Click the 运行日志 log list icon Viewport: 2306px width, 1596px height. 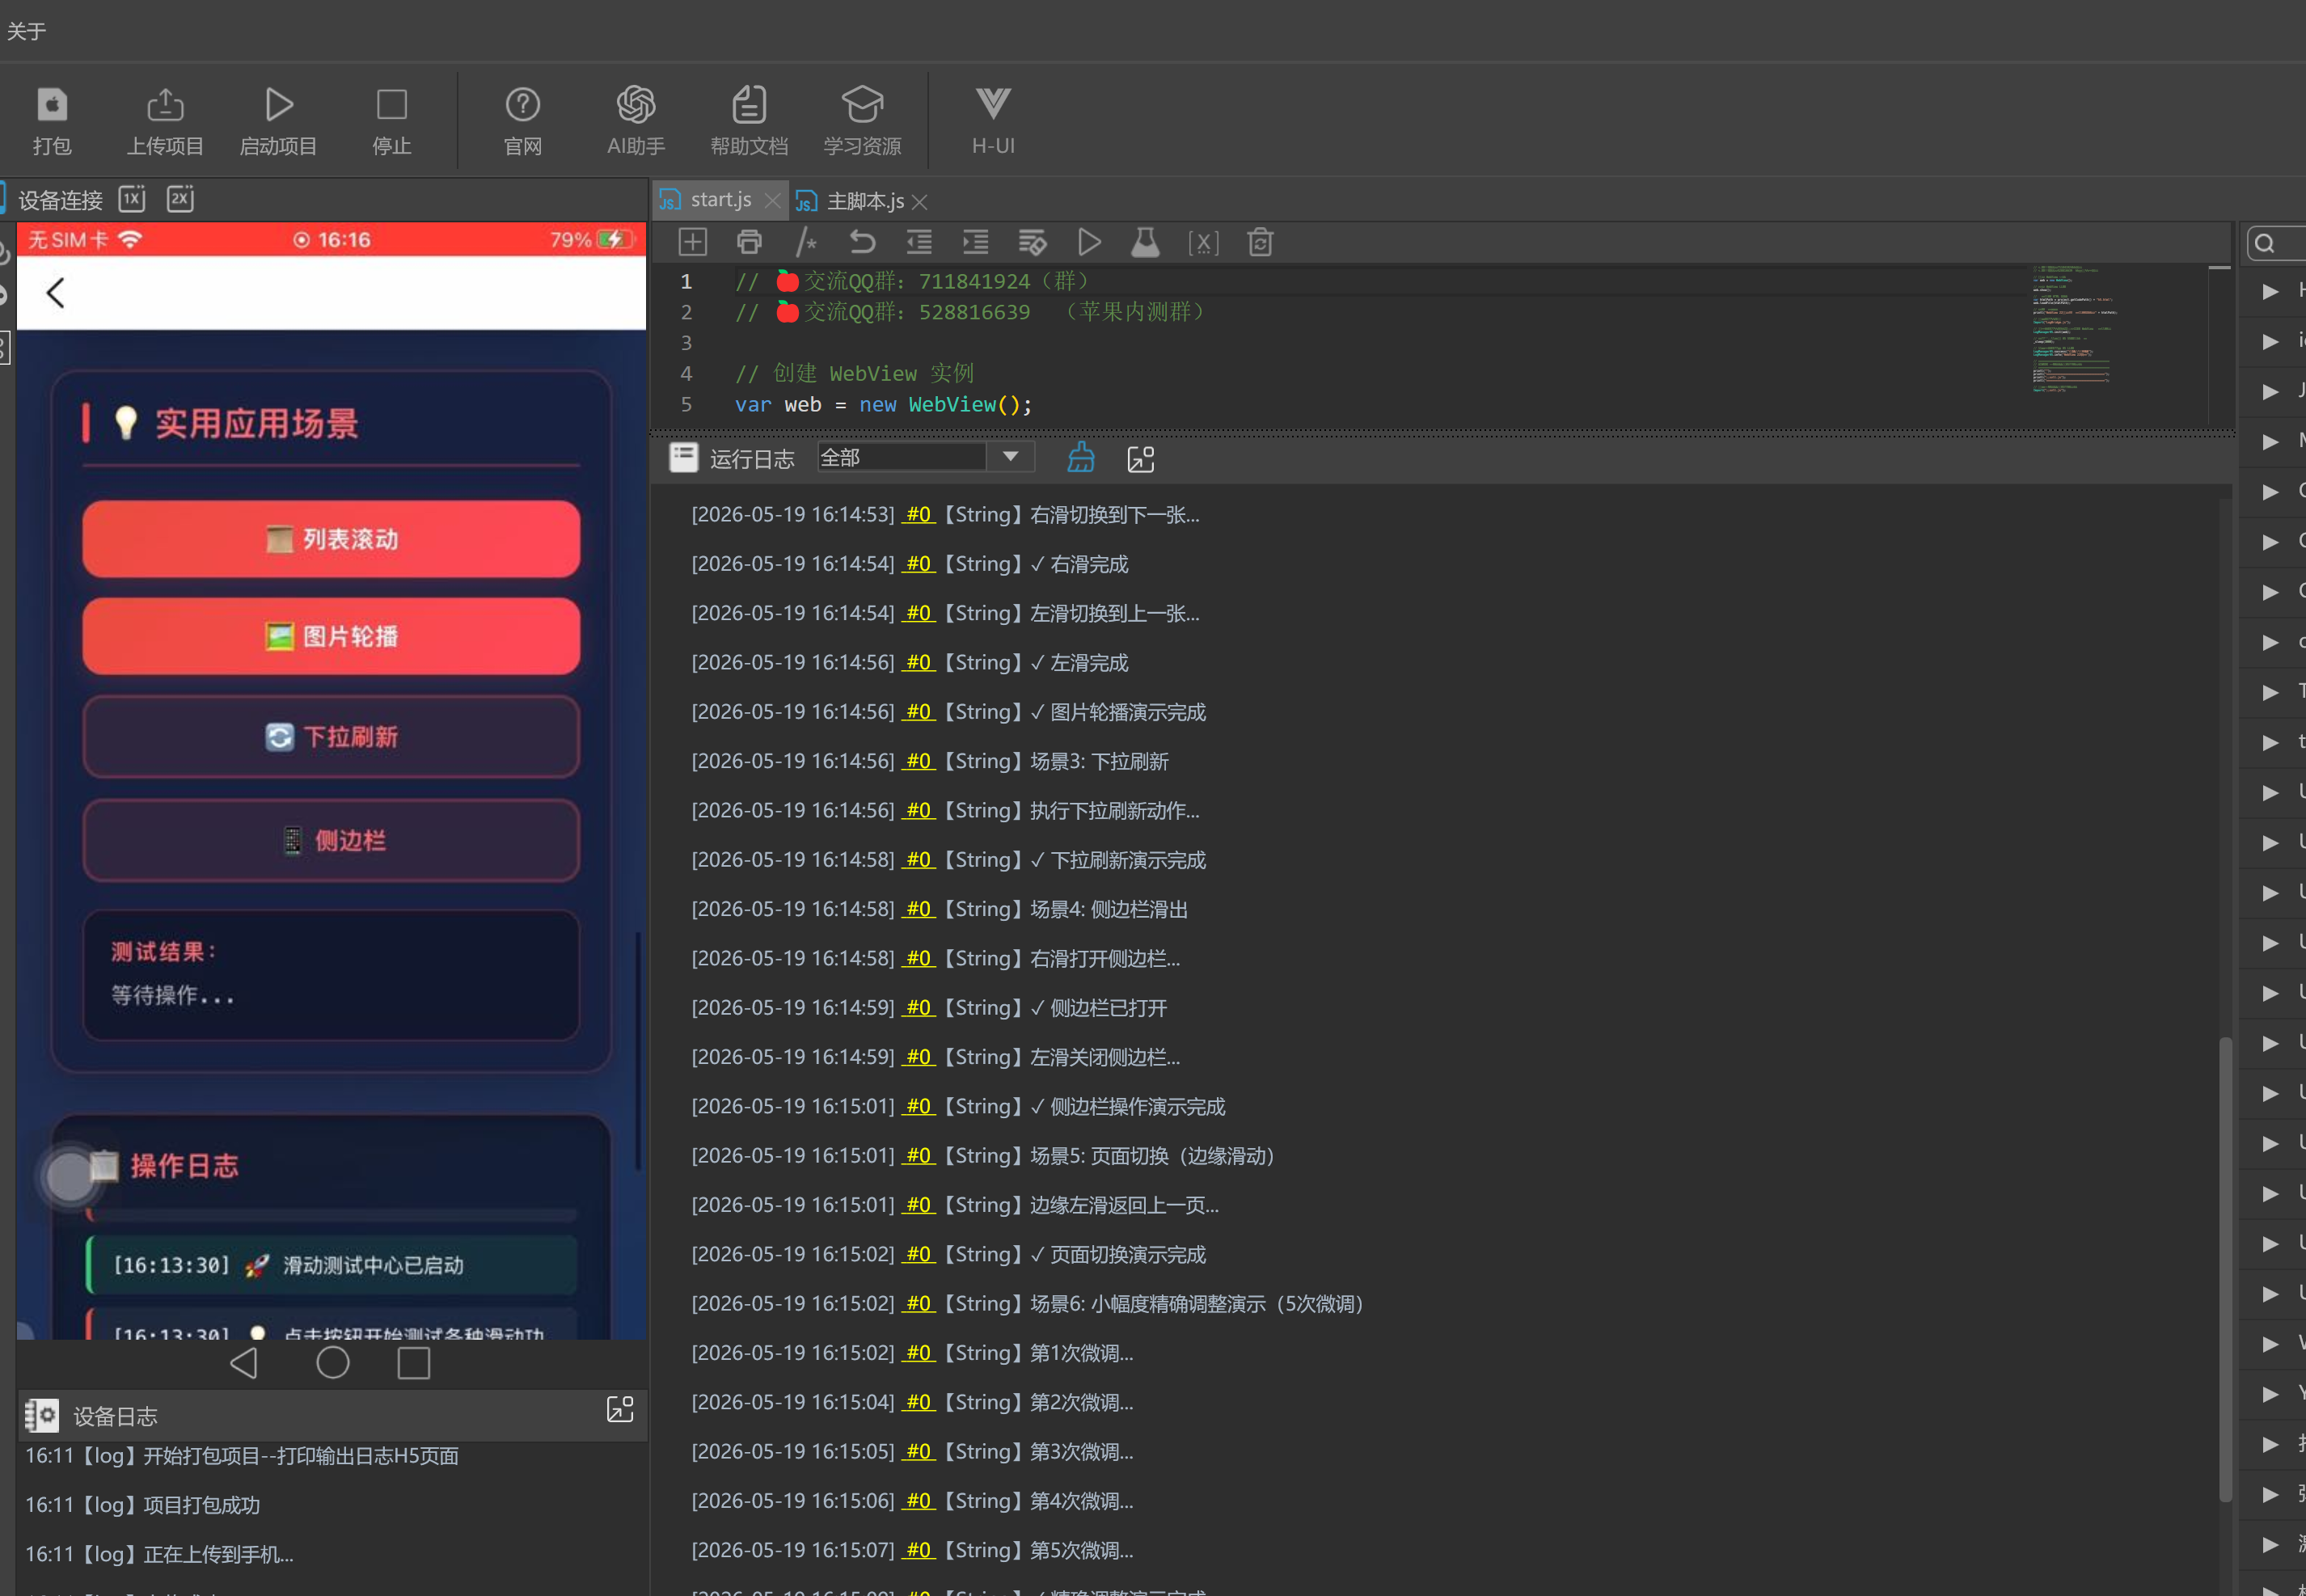[x=684, y=458]
